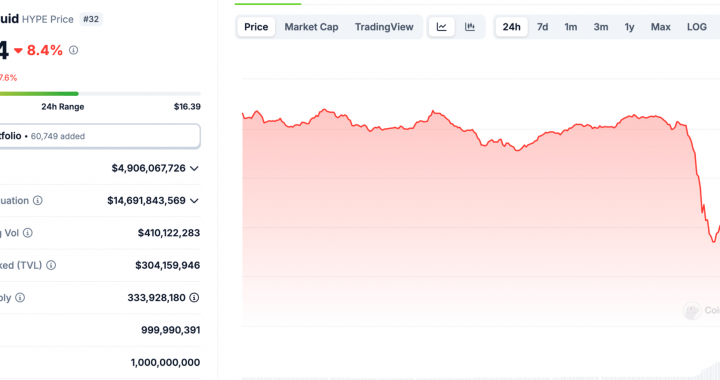The height and width of the screenshot is (380, 720).
Task: Expand chevron next to $4,906,067,726
Action: pos(194,168)
